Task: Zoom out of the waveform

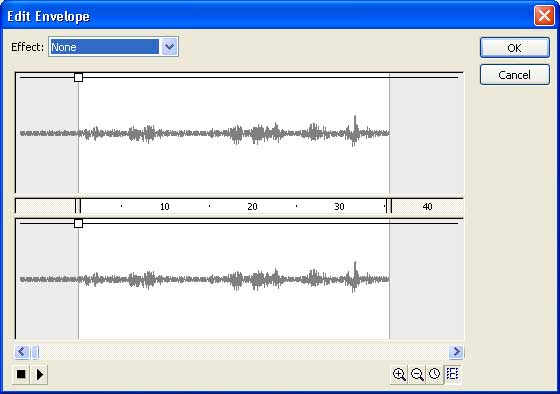Action: (417, 374)
